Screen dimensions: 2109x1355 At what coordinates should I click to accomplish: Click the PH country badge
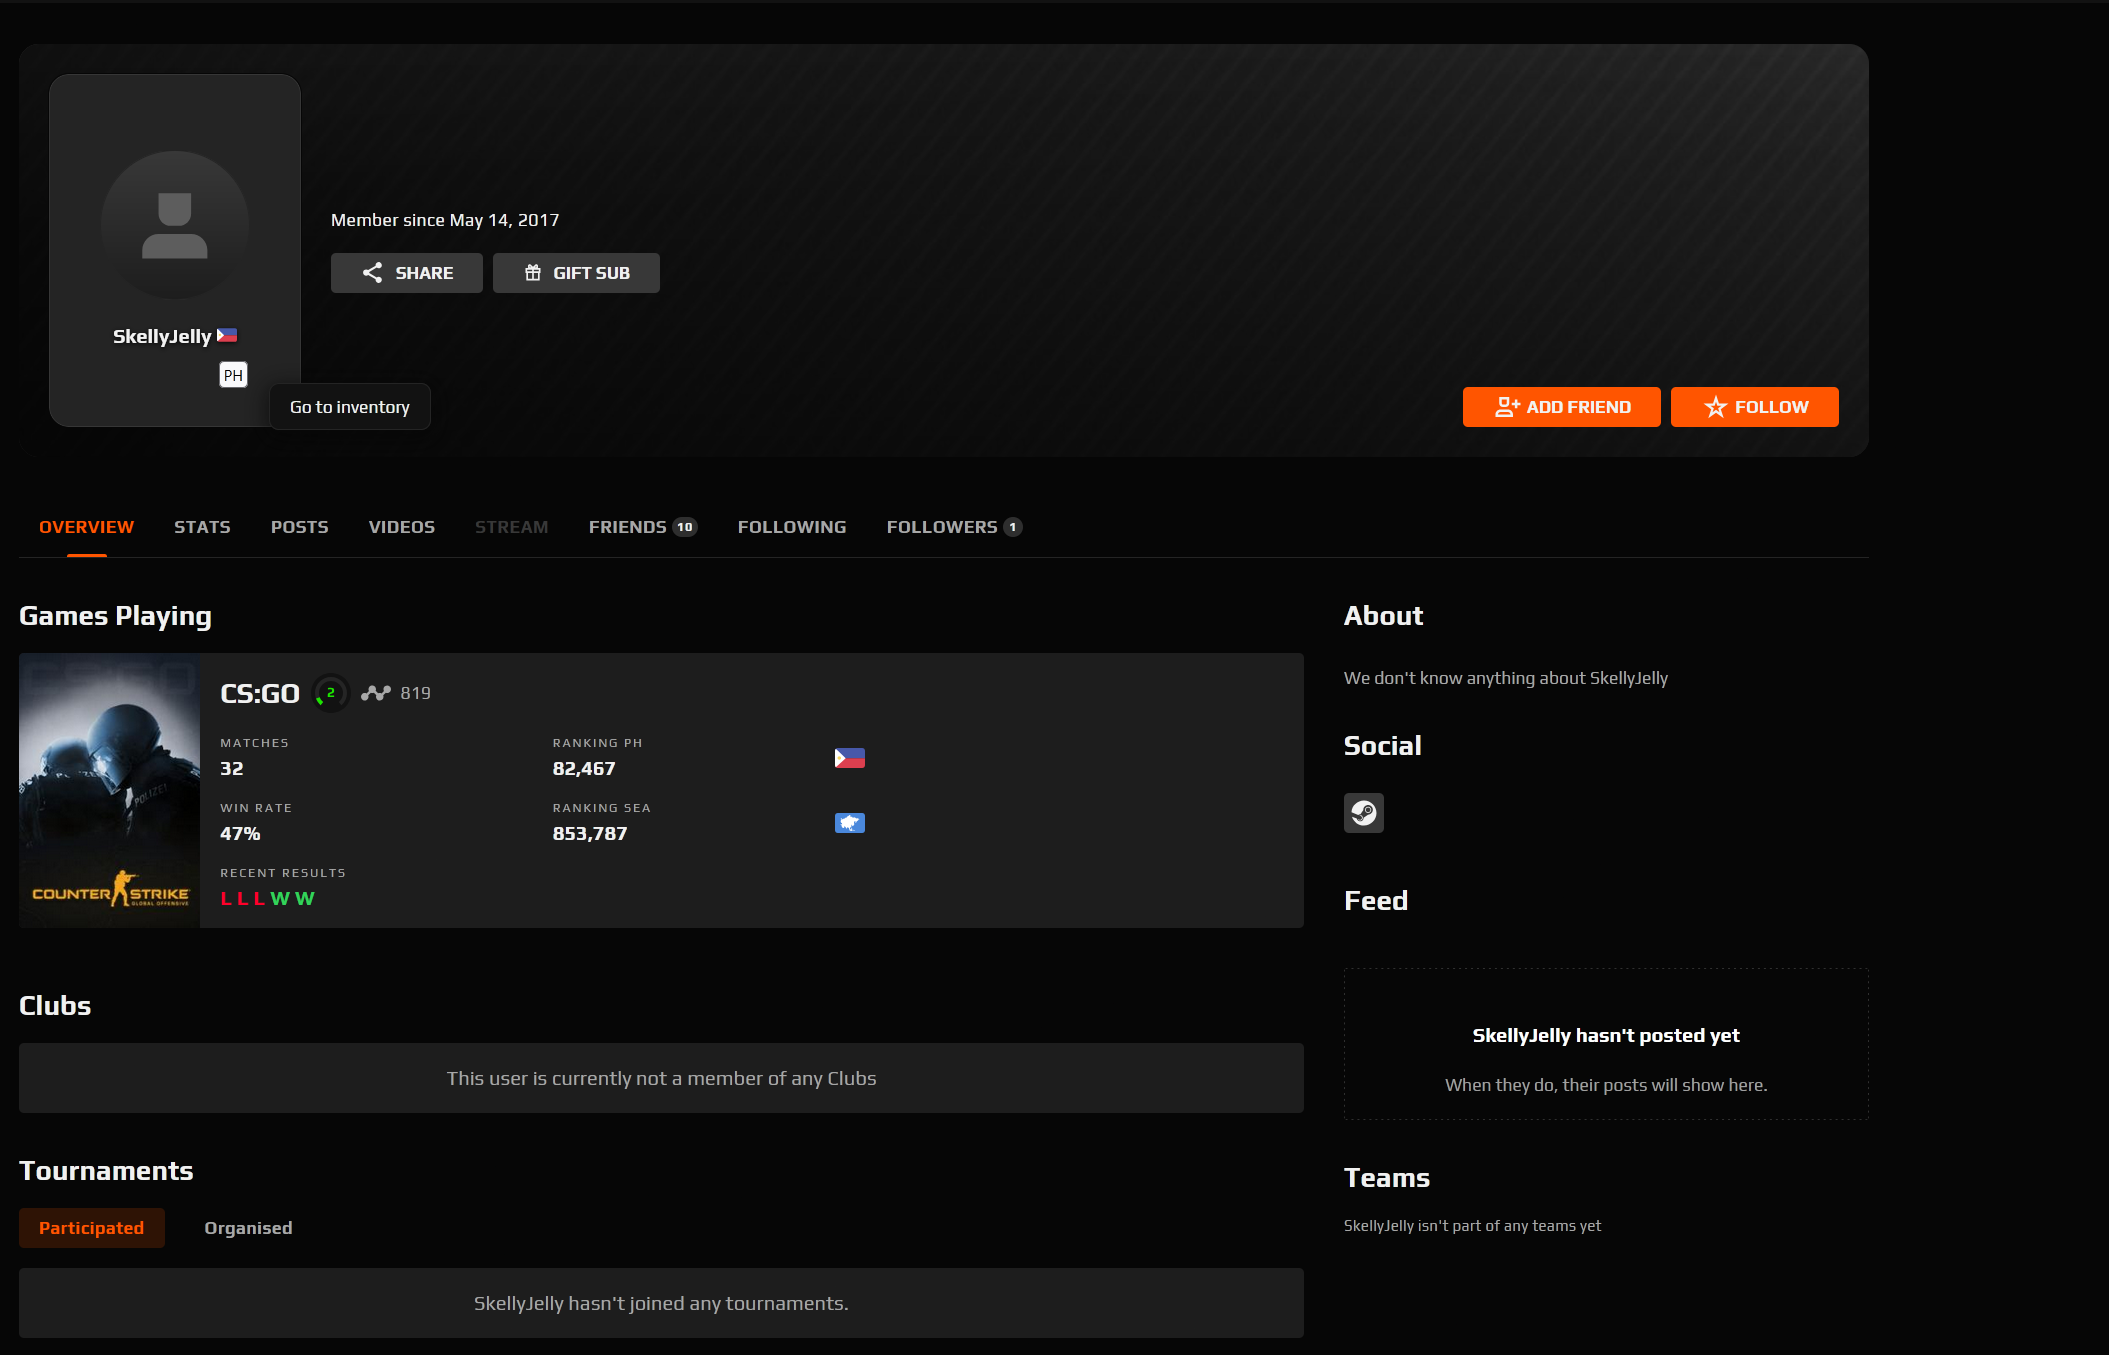coord(233,375)
